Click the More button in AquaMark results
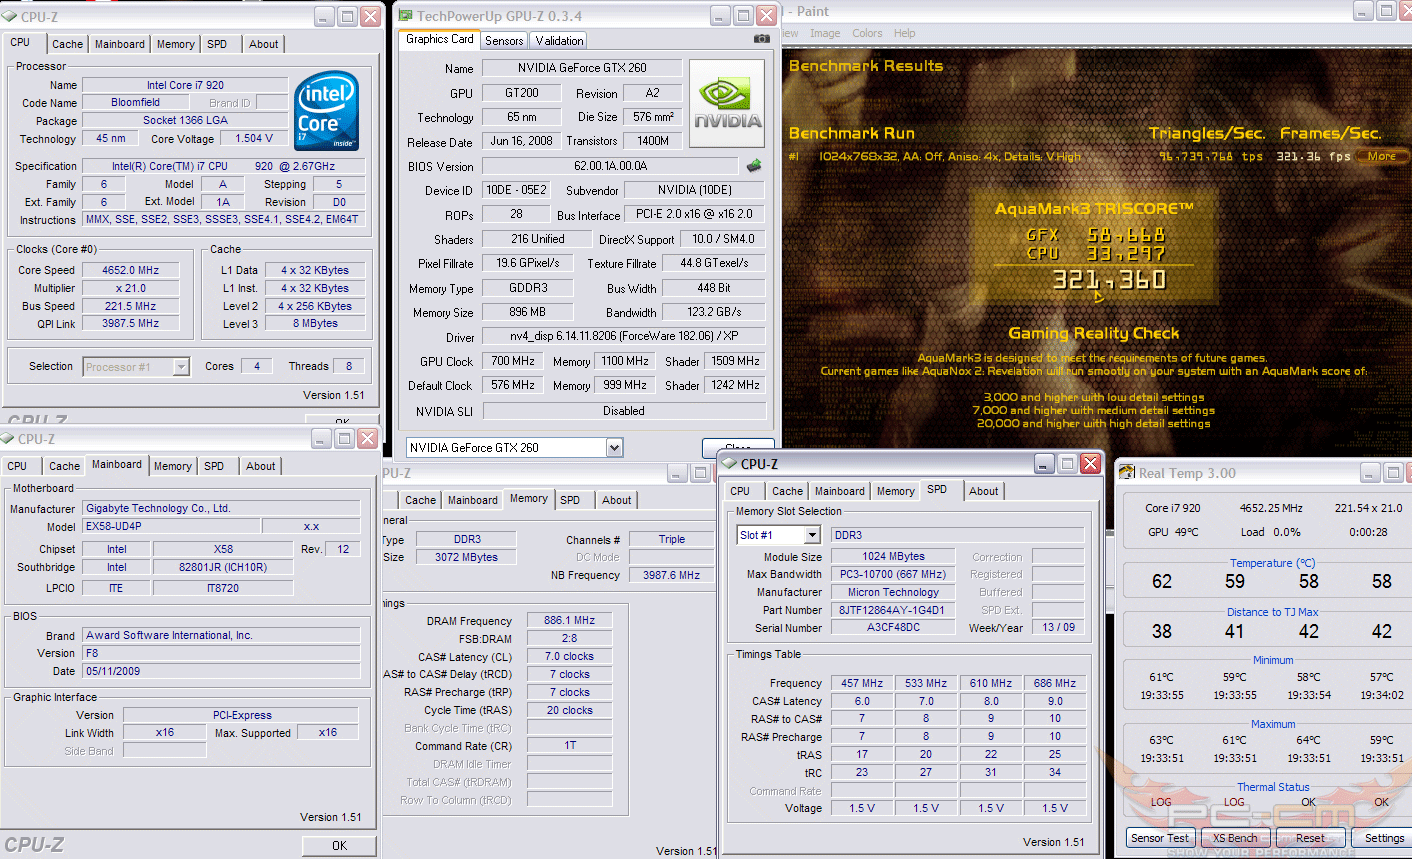This screenshot has height=859, width=1412. tap(1383, 156)
